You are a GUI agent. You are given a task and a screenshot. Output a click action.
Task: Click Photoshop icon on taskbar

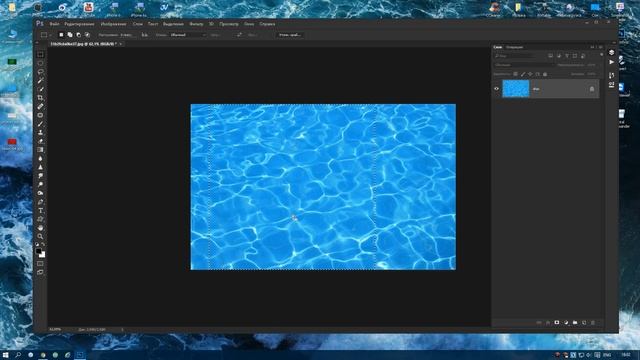point(80,355)
